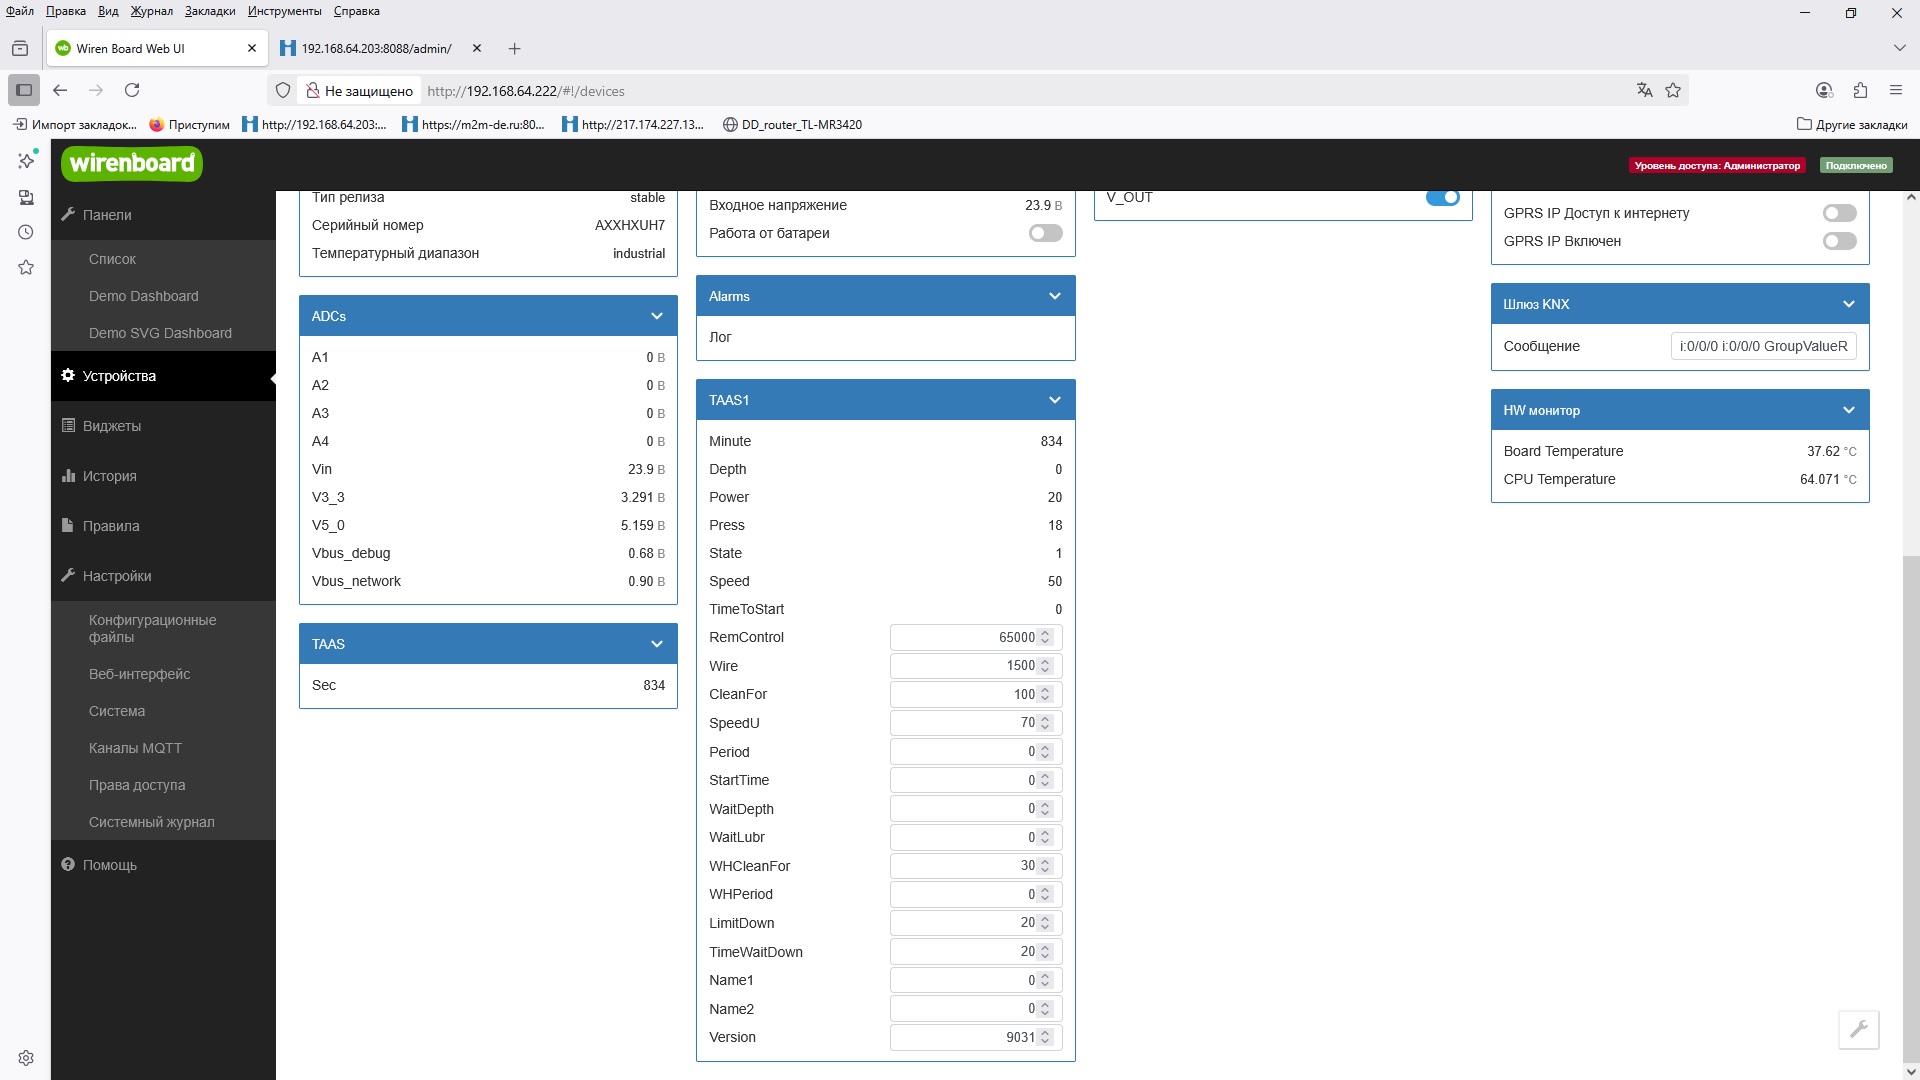
Task: Toggle the V_OUT switch off
Action: (1442, 198)
